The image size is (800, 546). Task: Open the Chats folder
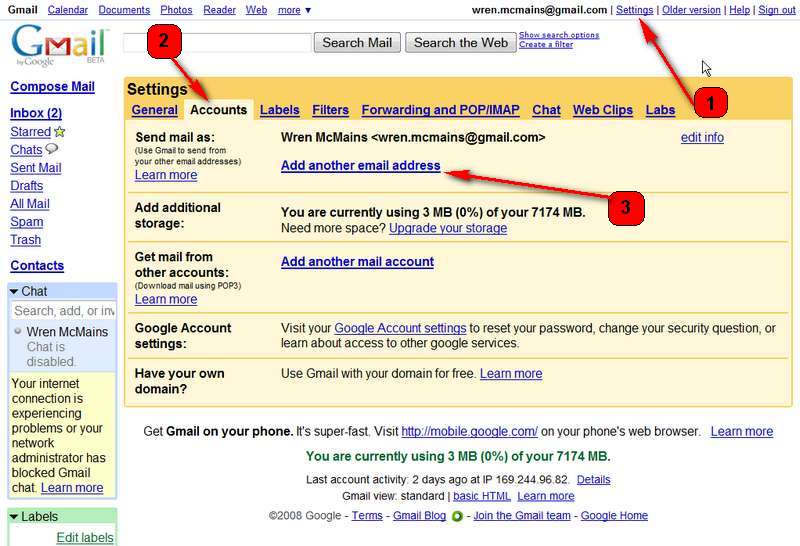point(26,150)
